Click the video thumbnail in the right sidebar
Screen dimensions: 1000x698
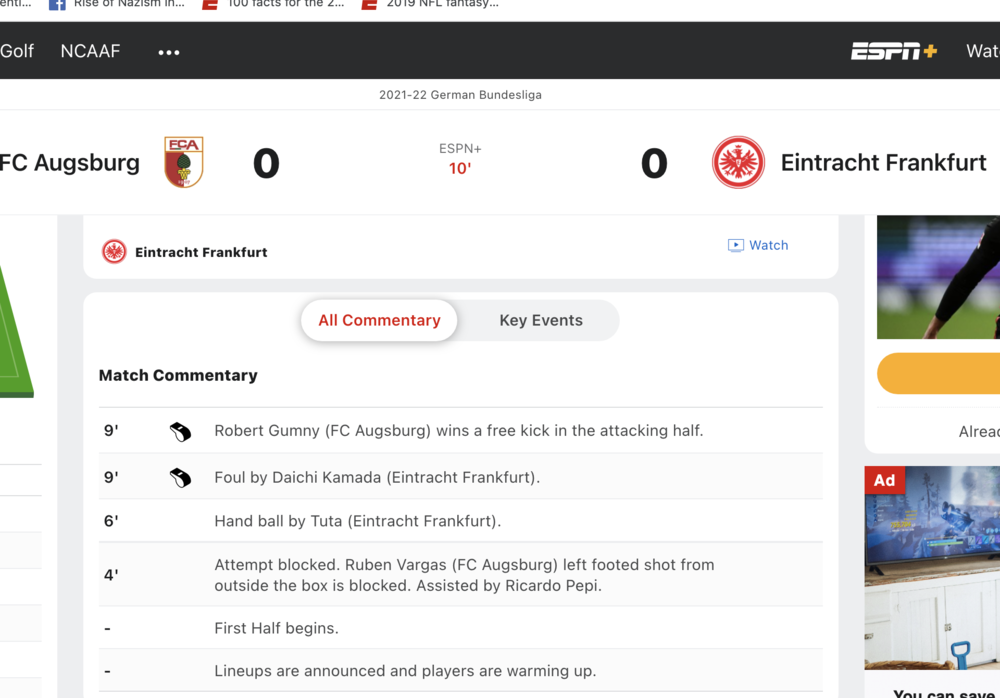pyautogui.click(x=940, y=277)
